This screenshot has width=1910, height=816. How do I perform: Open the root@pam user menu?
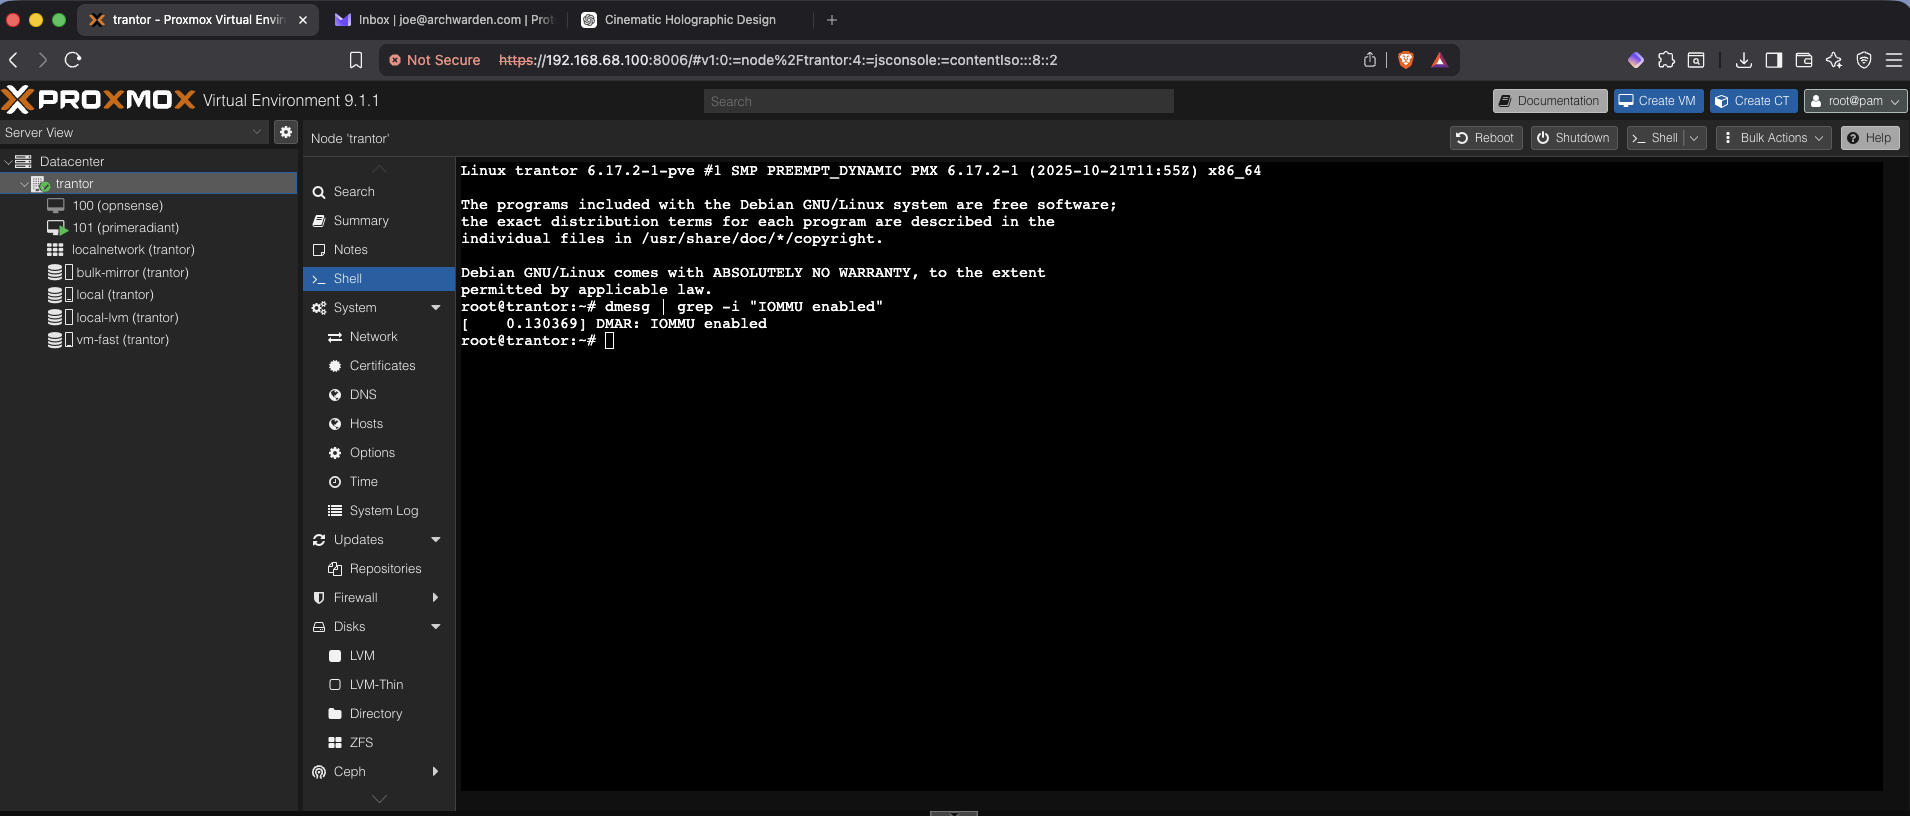point(1856,101)
